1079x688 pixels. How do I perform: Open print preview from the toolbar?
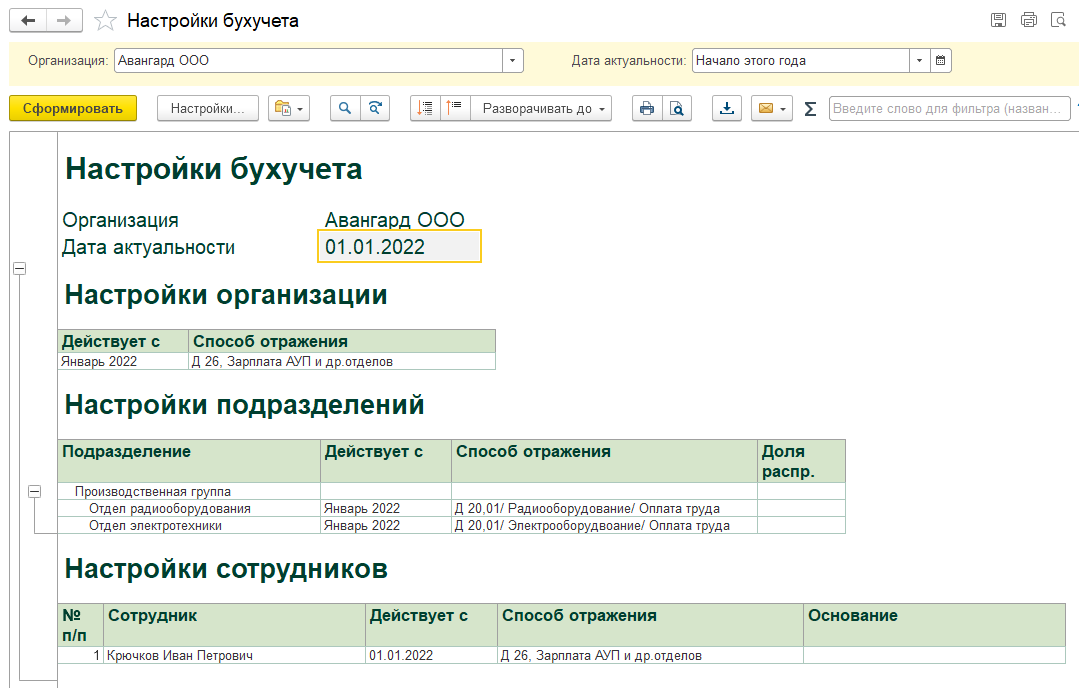tap(677, 109)
